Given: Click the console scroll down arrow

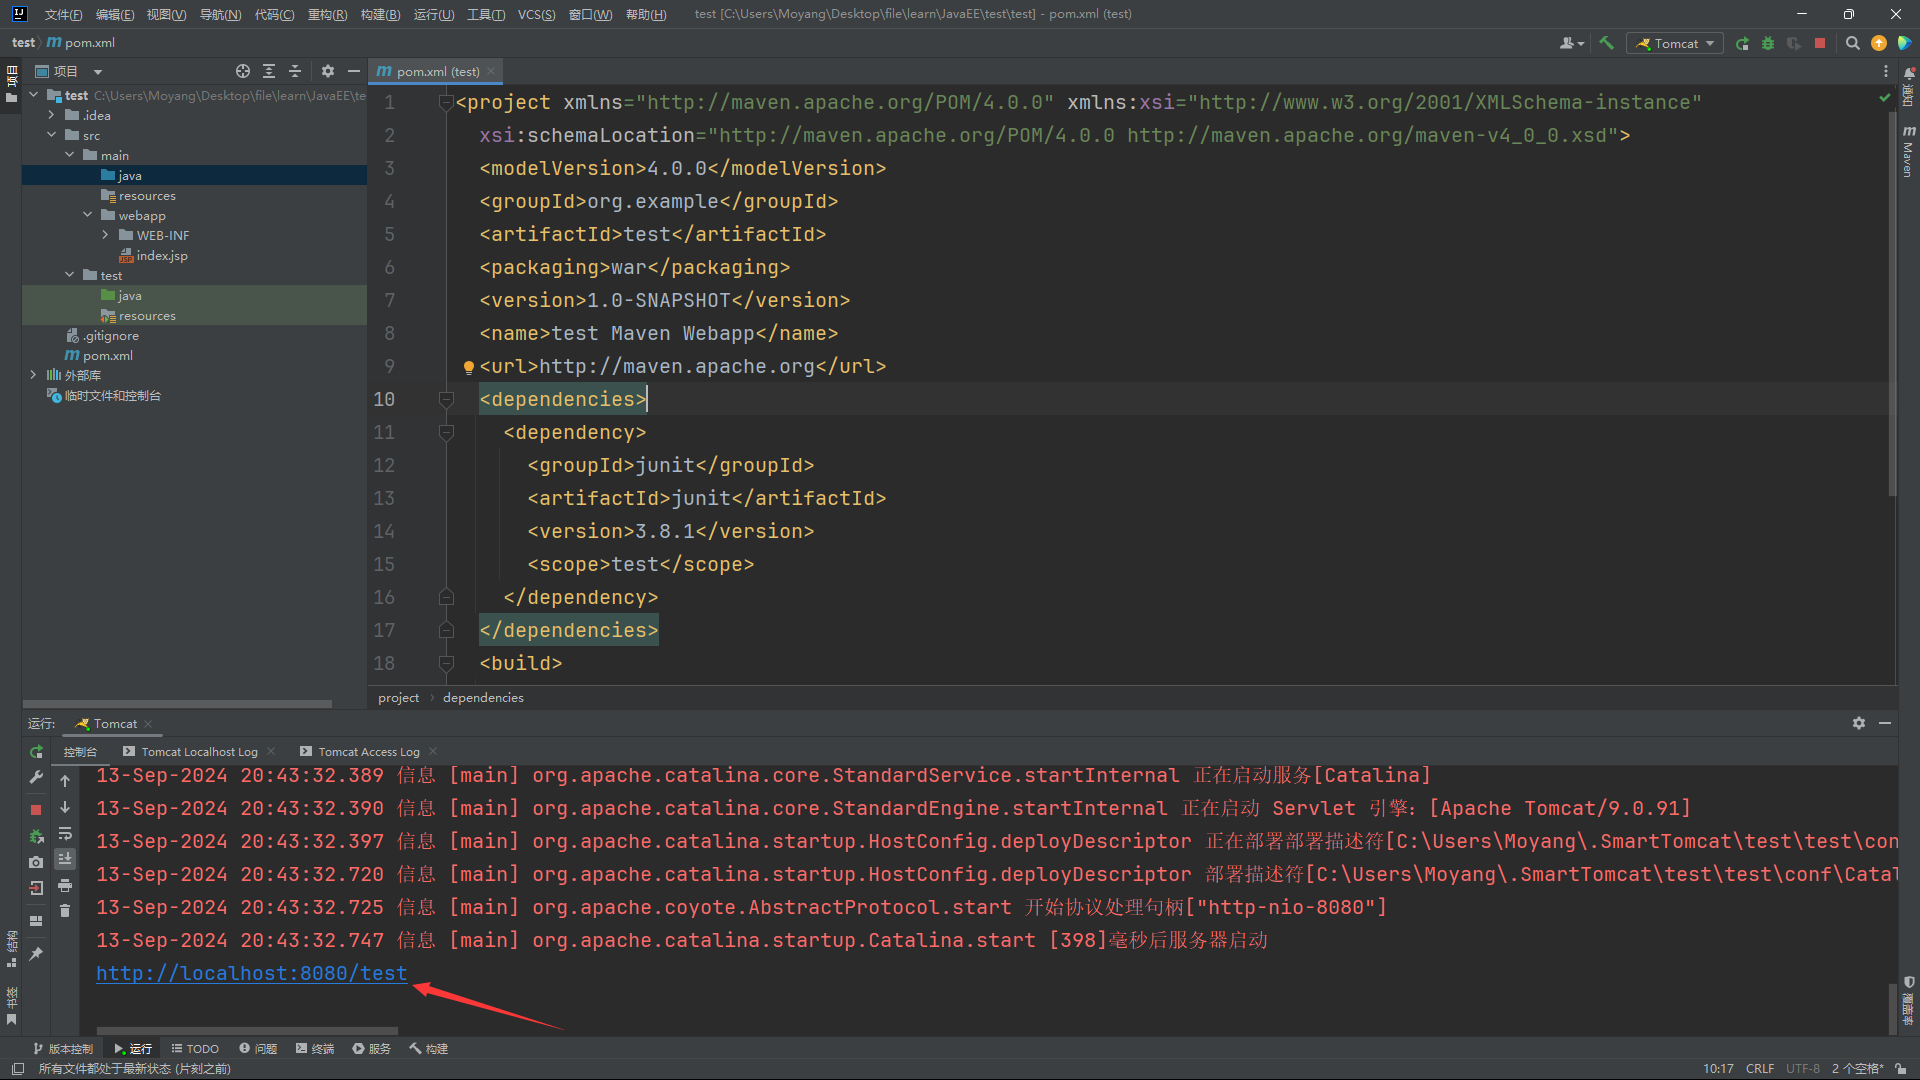Looking at the screenshot, I should coord(65,807).
